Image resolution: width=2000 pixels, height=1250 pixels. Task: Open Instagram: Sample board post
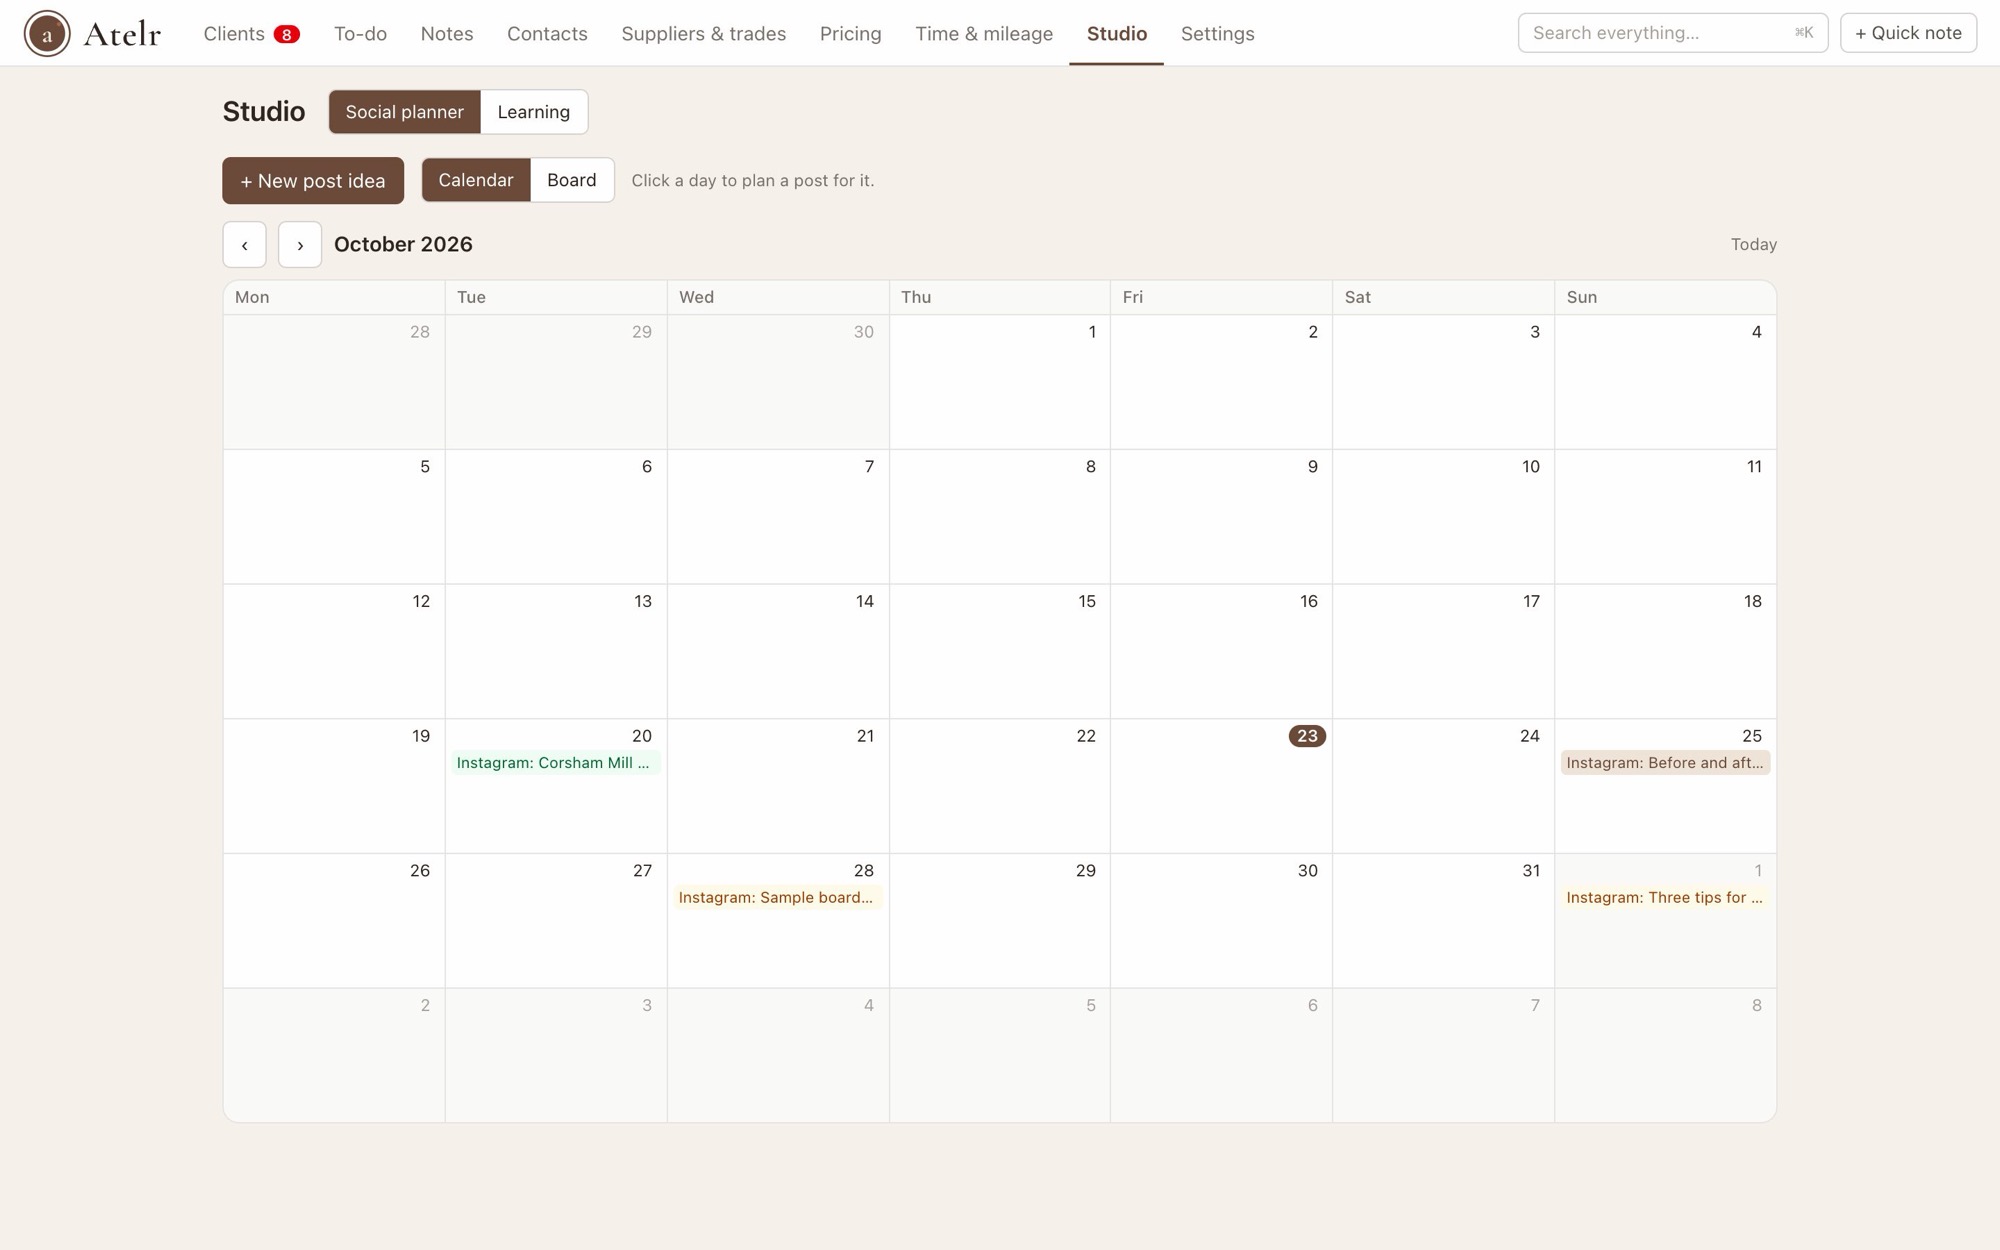point(777,898)
